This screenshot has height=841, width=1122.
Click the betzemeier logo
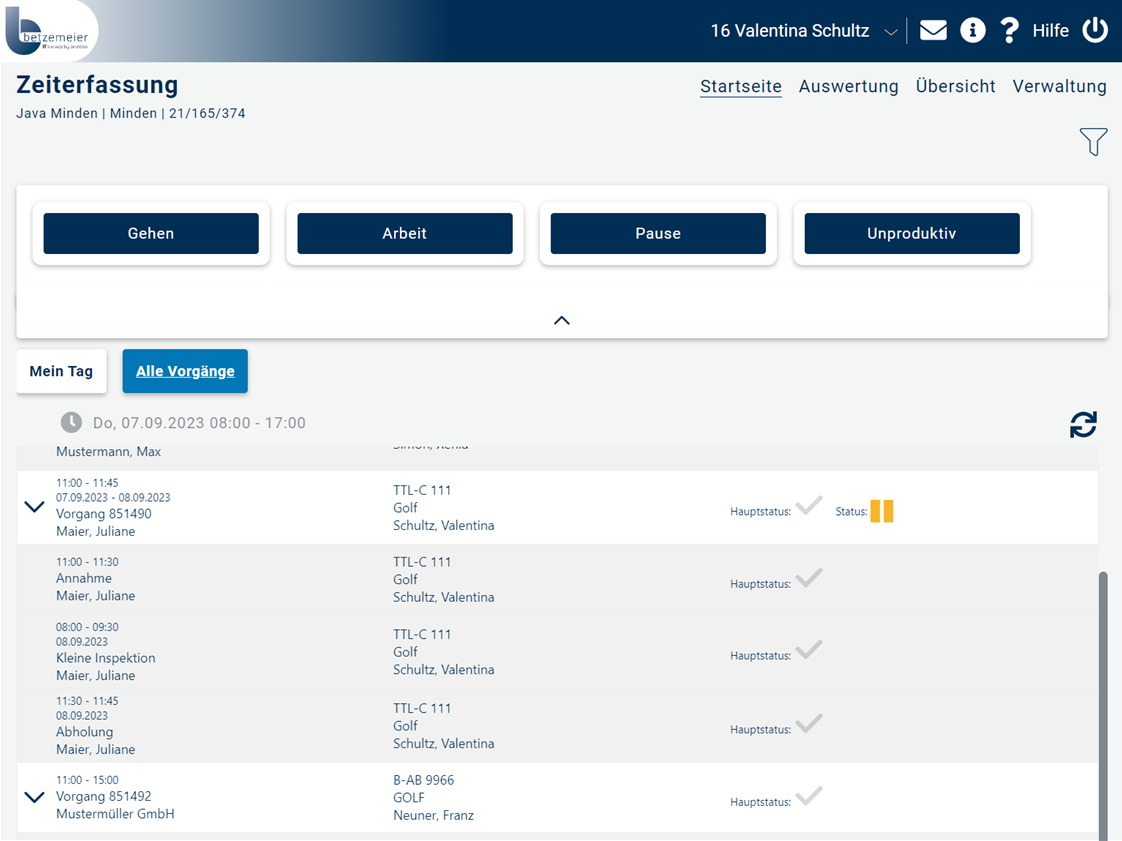click(x=49, y=30)
